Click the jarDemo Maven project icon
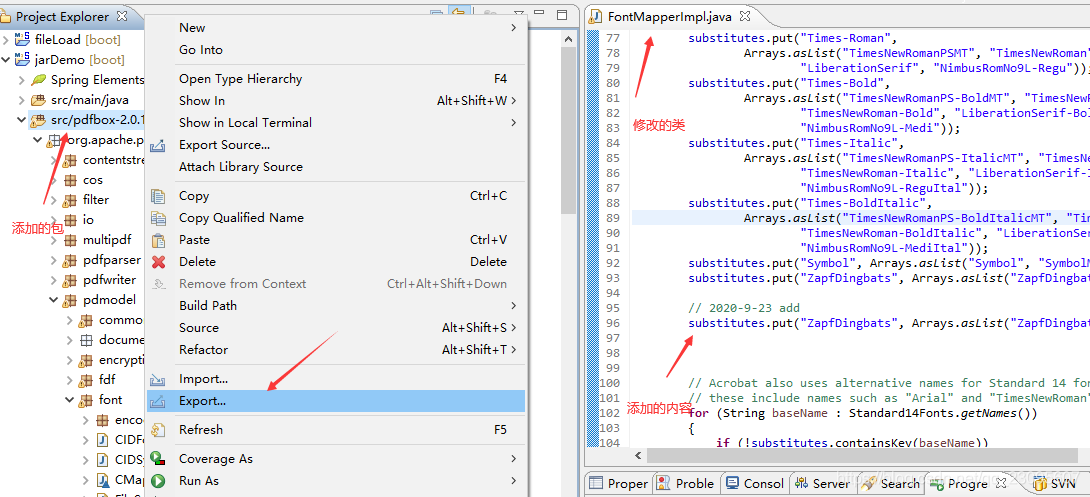This screenshot has height=497, width=1090. [x=22, y=60]
